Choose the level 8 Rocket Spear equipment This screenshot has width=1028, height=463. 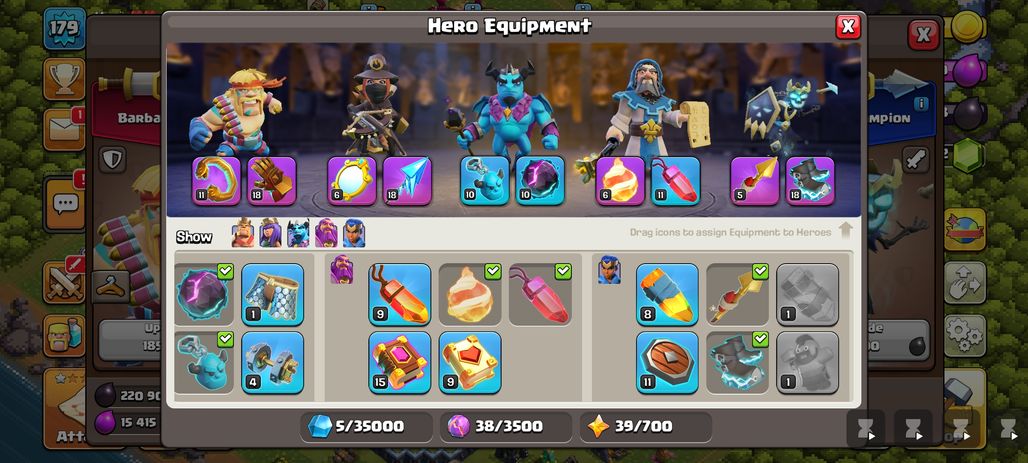tap(667, 294)
